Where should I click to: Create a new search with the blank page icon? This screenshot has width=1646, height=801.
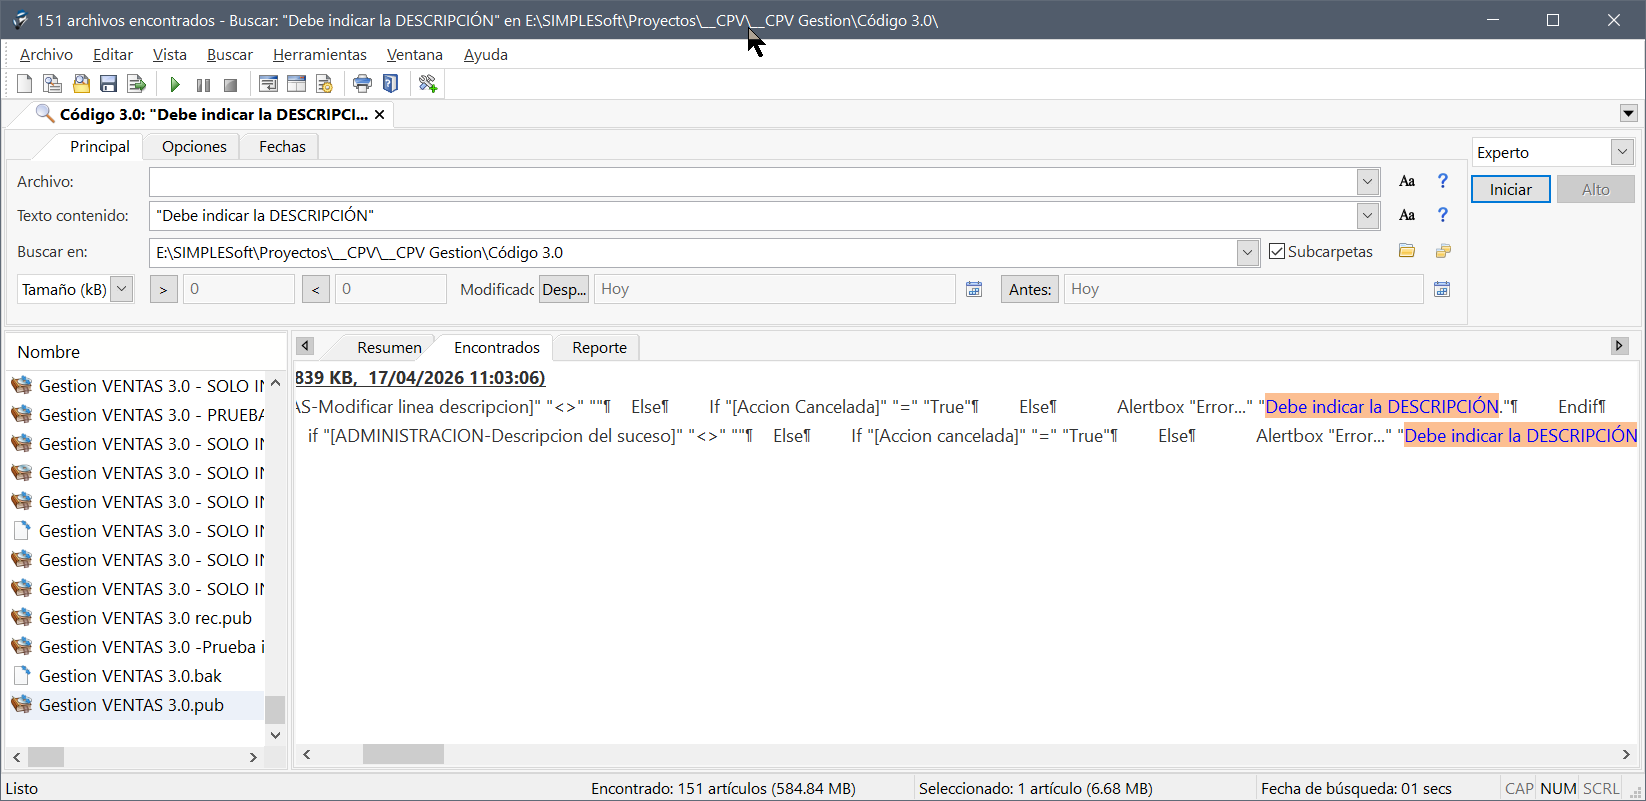click(x=25, y=84)
